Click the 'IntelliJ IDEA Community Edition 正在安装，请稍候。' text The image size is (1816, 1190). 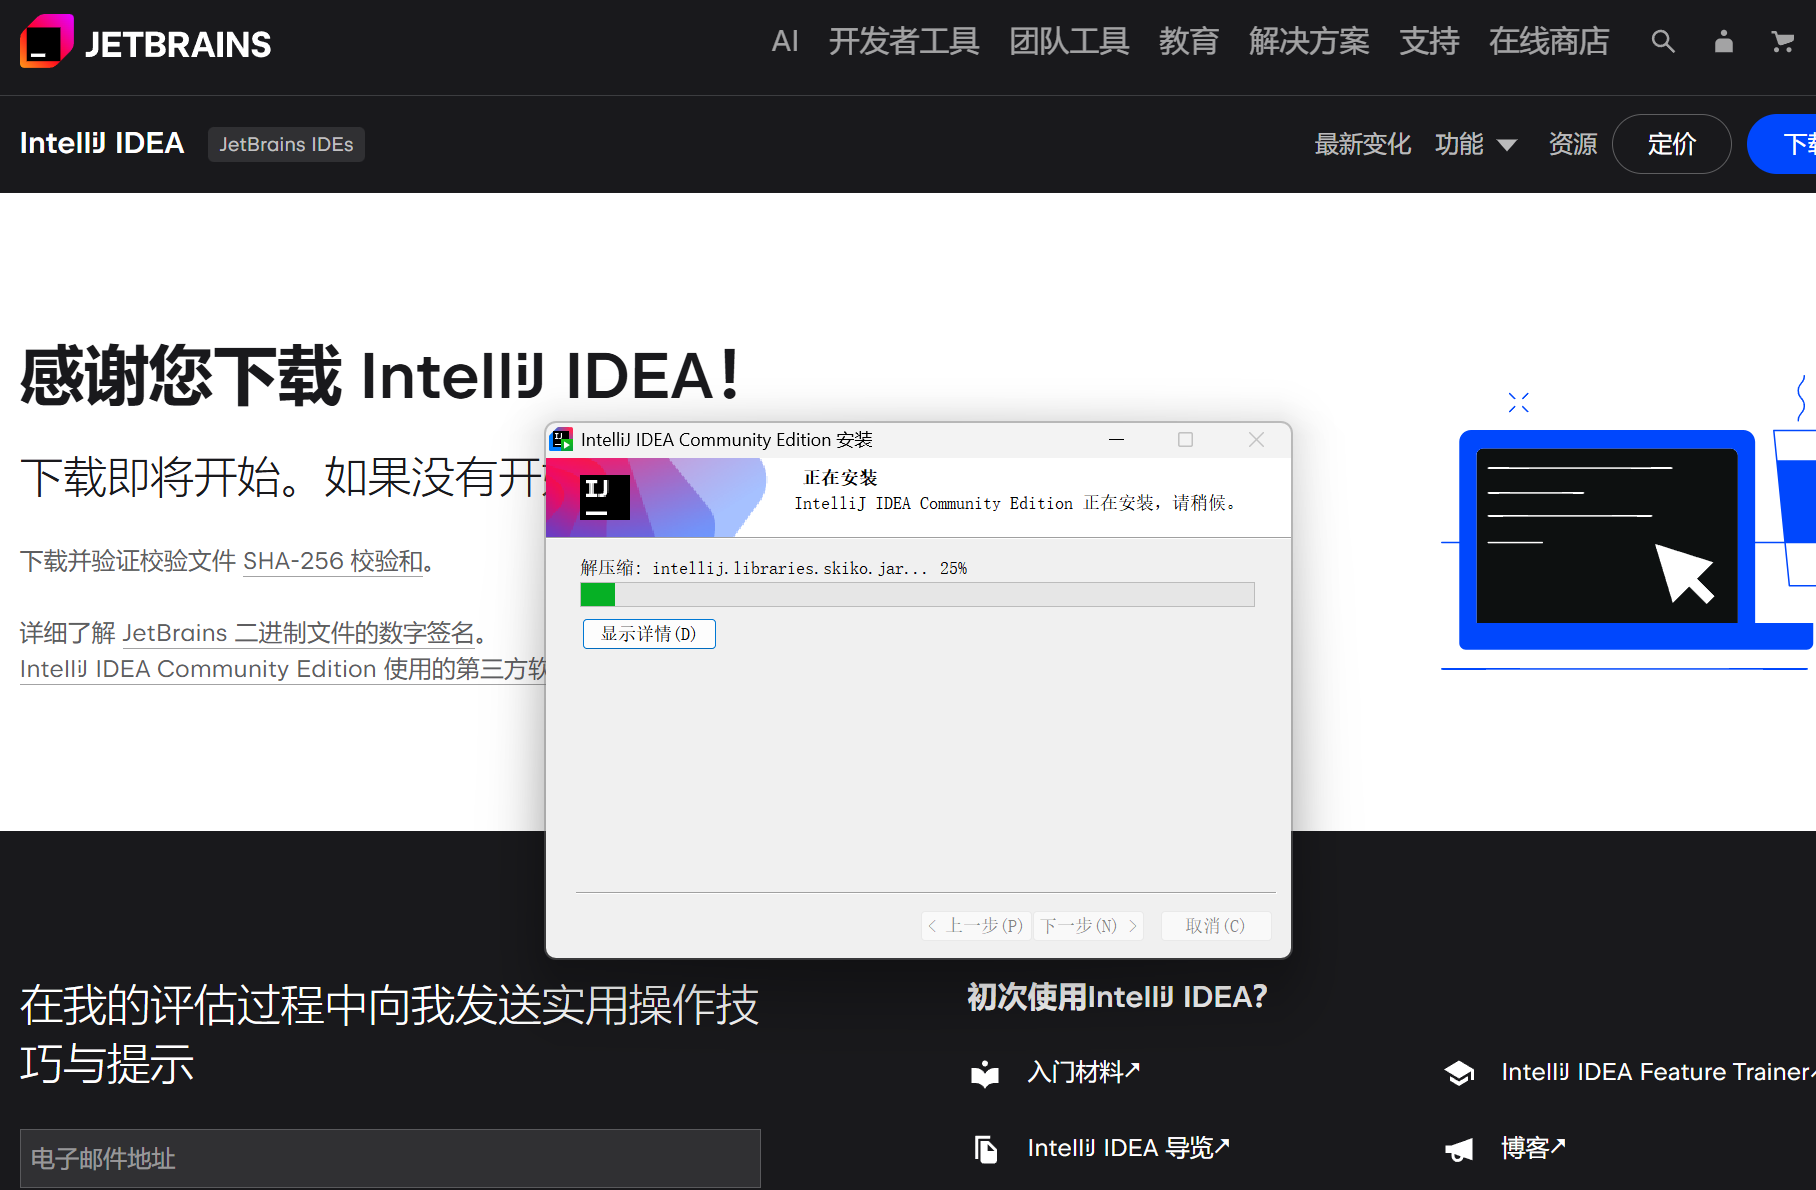click(x=1015, y=503)
